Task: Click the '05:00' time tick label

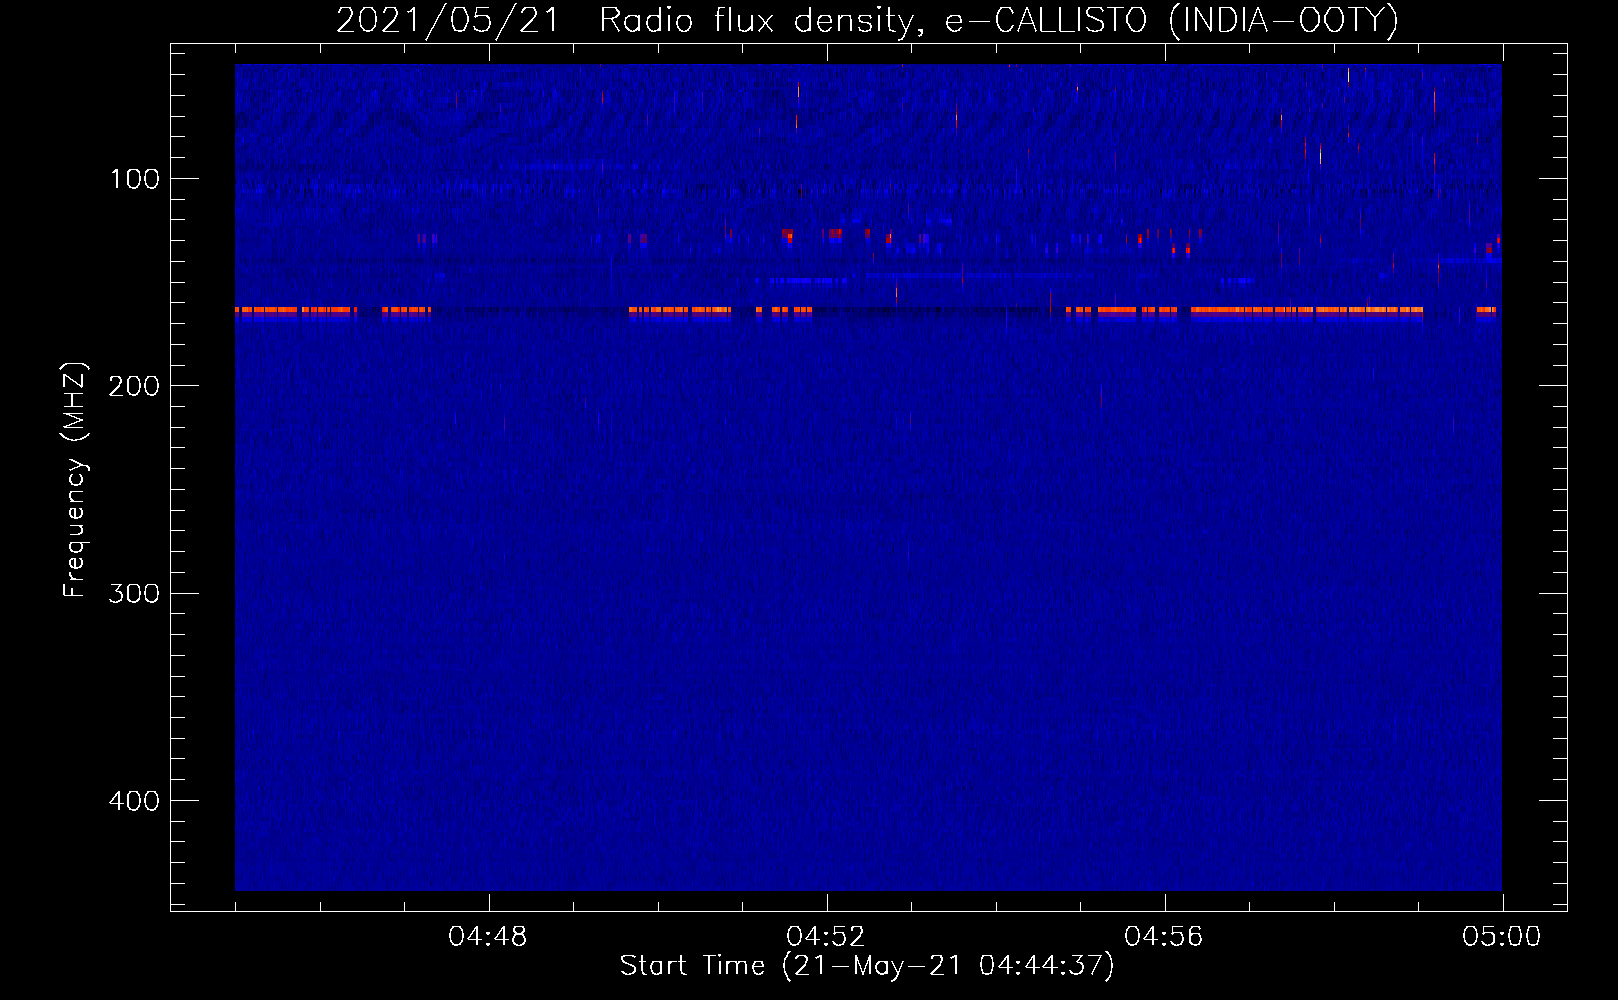Action: pos(1502,937)
